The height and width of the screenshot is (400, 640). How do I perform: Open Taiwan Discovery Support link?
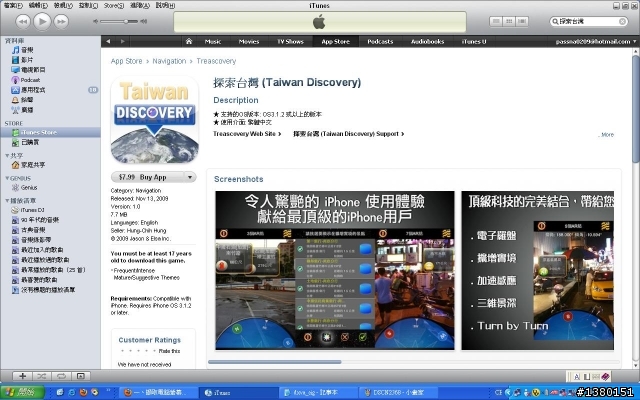(x=349, y=134)
